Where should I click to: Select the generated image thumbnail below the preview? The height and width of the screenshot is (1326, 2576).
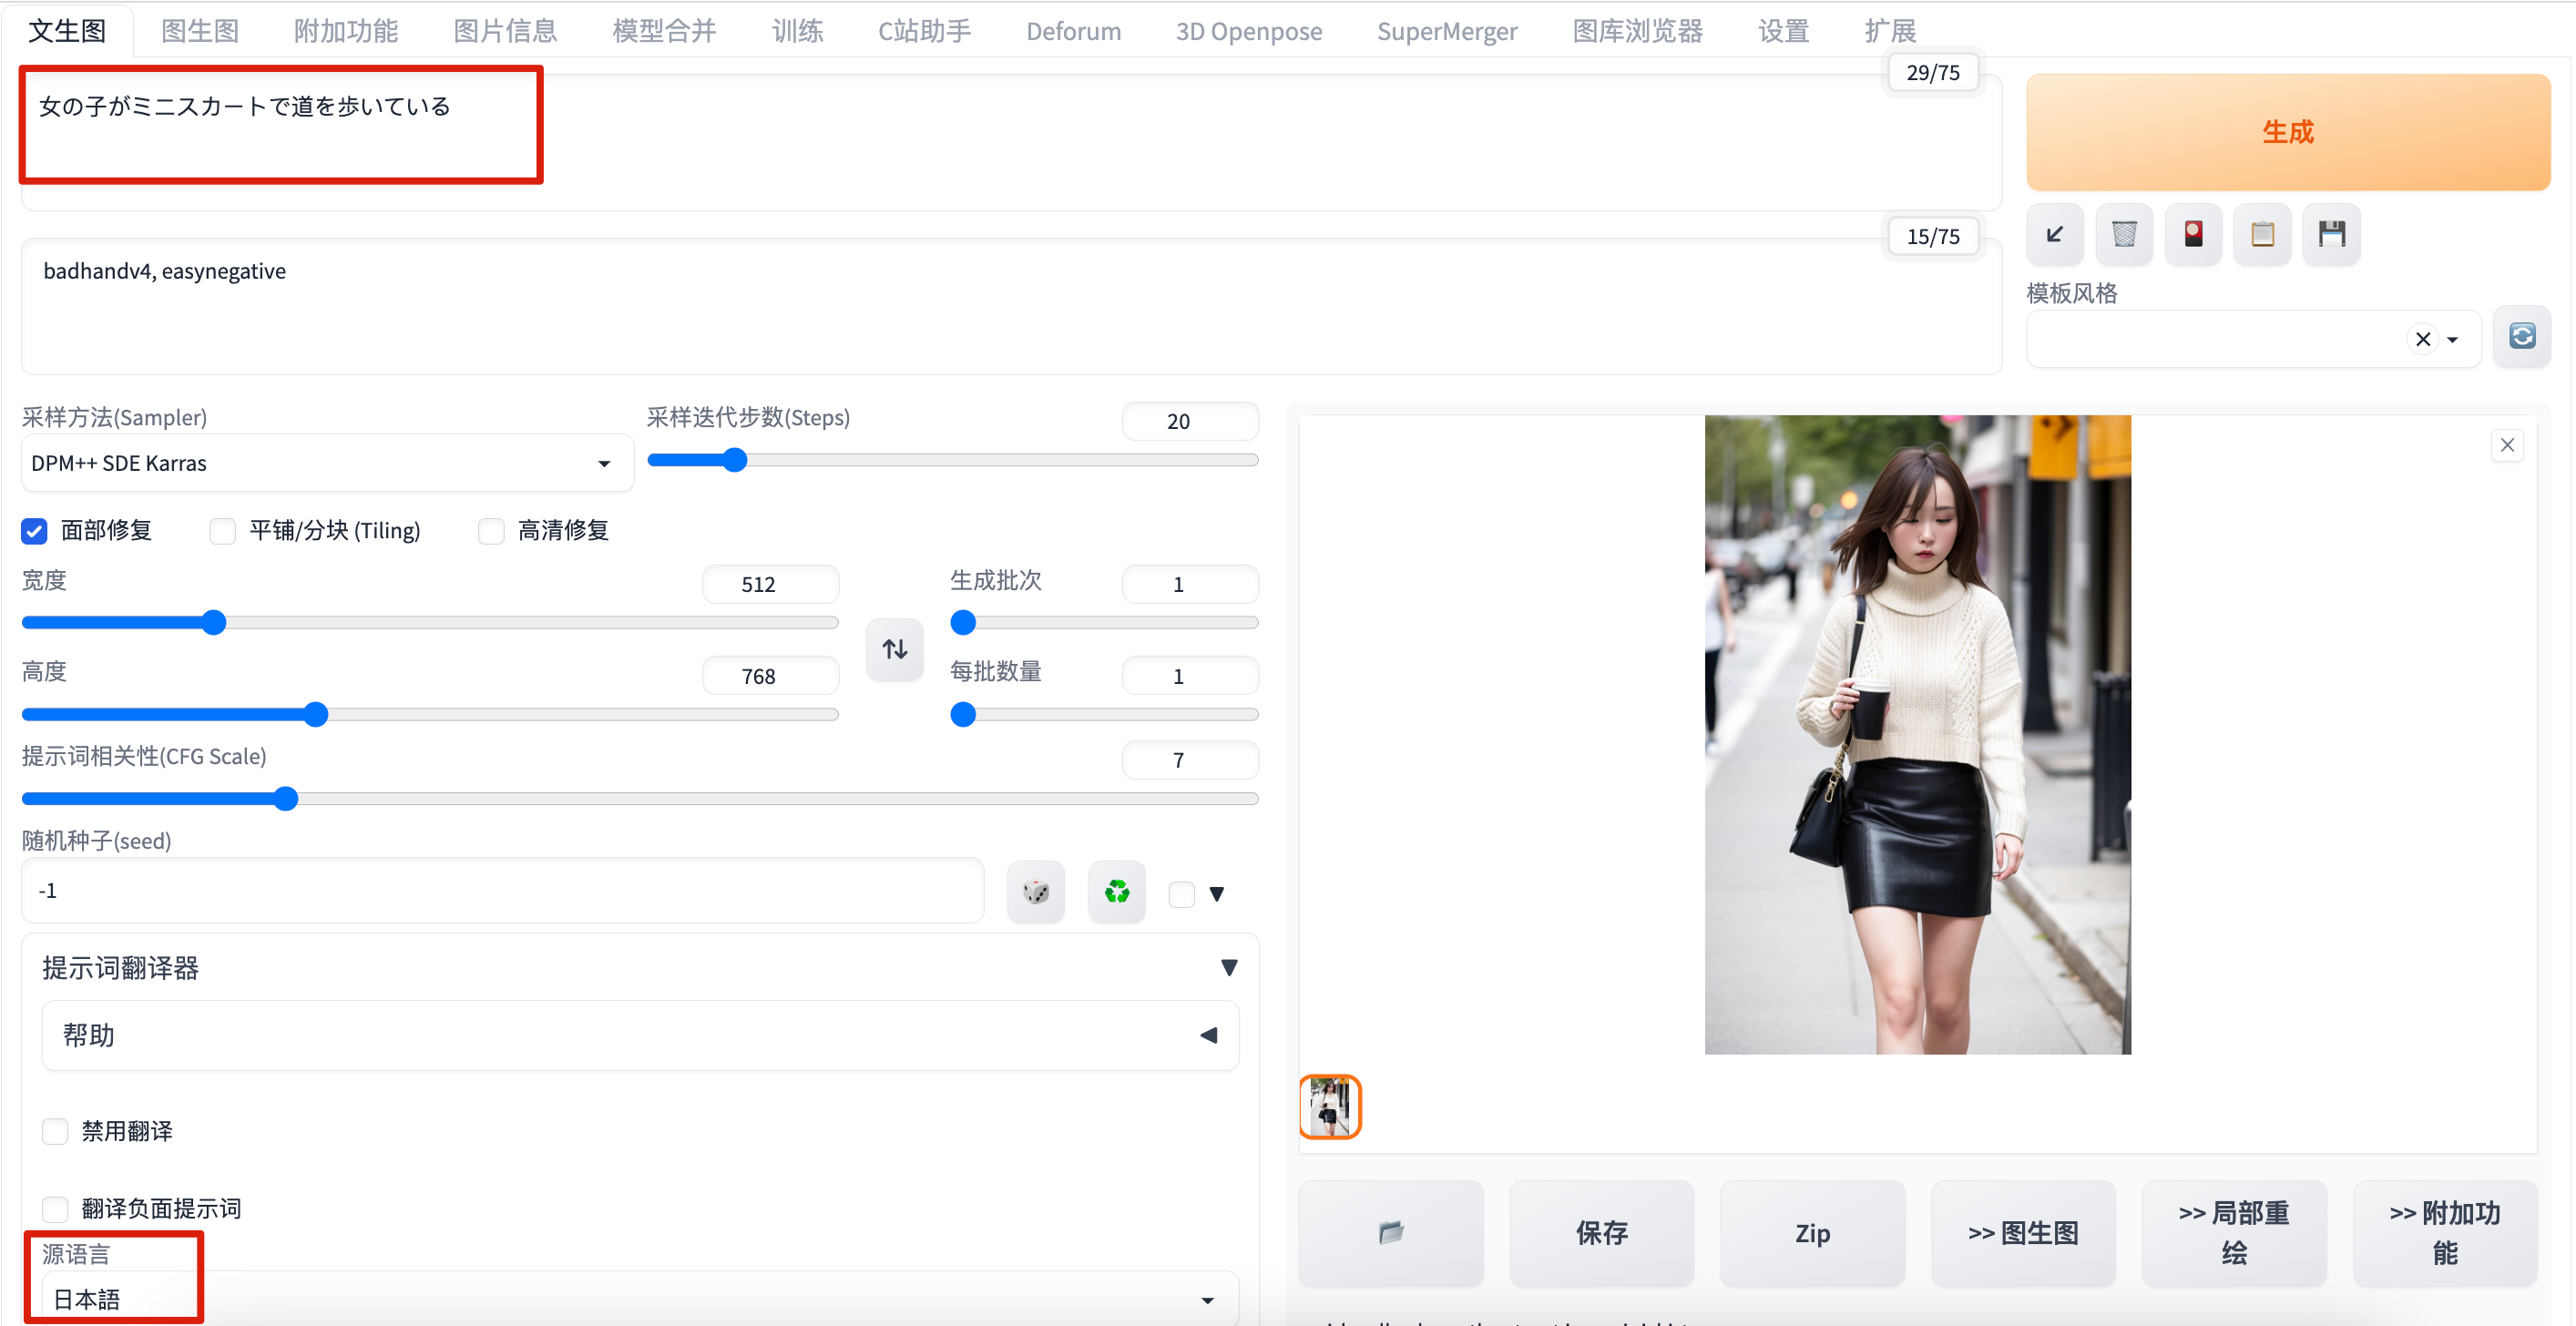[1330, 1107]
